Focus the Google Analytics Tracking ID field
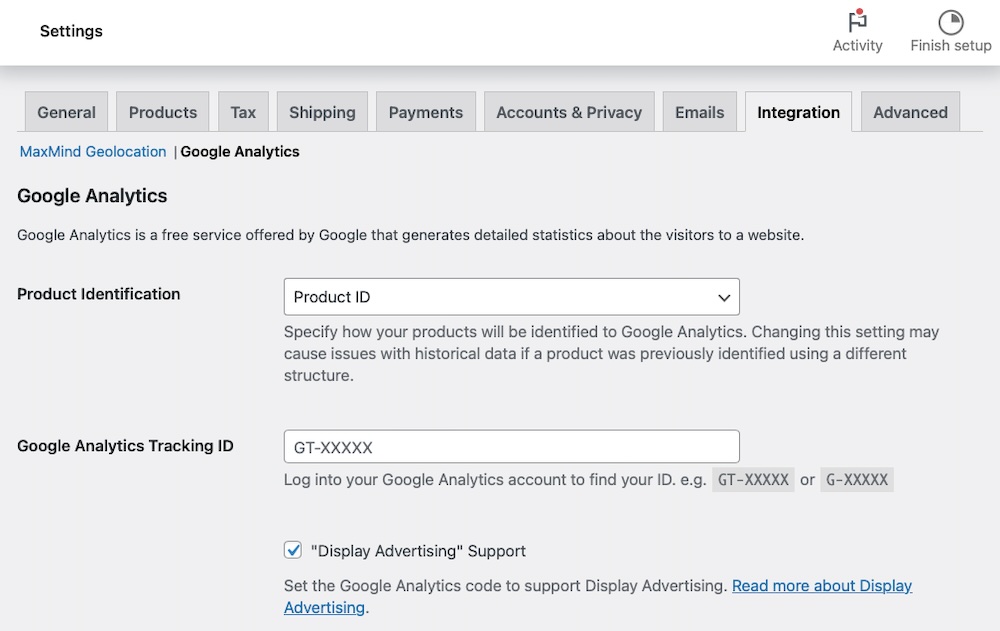 click(511, 447)
